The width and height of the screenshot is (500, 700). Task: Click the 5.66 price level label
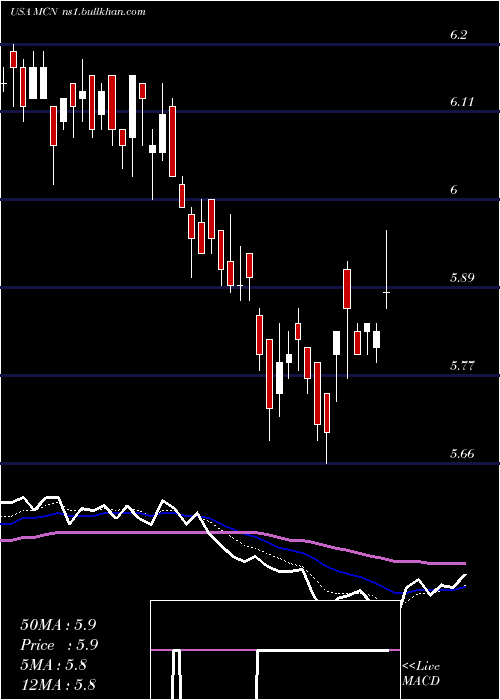tap(462, 454)
